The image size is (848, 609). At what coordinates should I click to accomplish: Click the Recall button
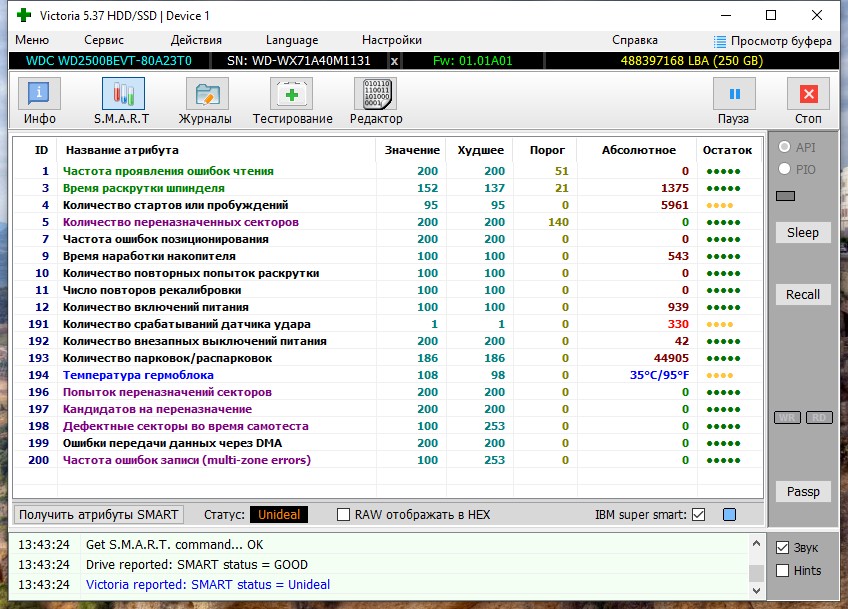tap(803, 294)
